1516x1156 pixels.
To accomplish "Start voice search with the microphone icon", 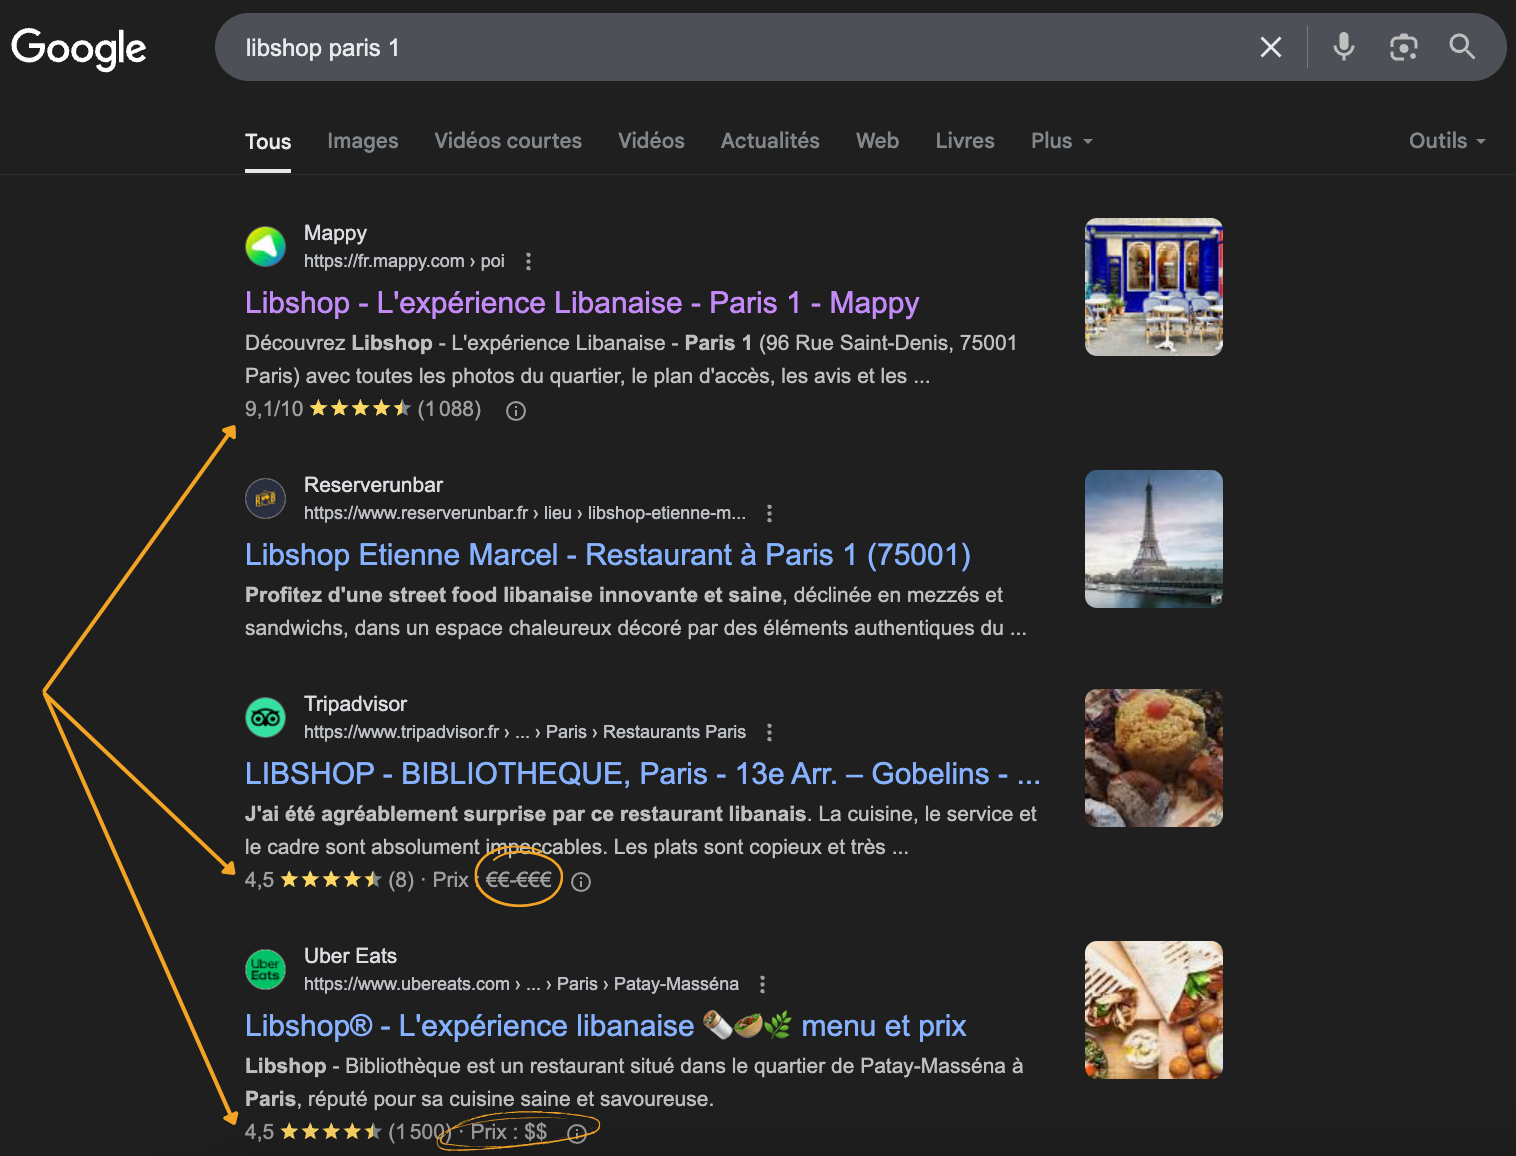I will (x=1344, y=47).
